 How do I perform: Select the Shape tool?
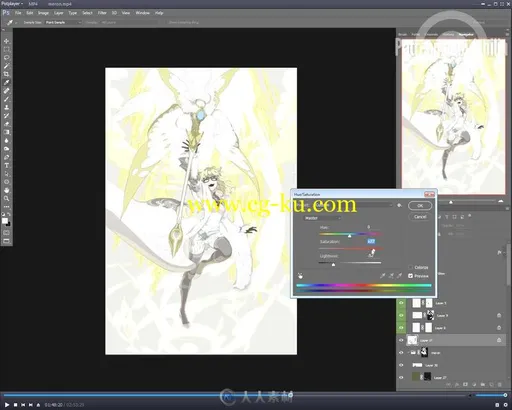point(6,182)
